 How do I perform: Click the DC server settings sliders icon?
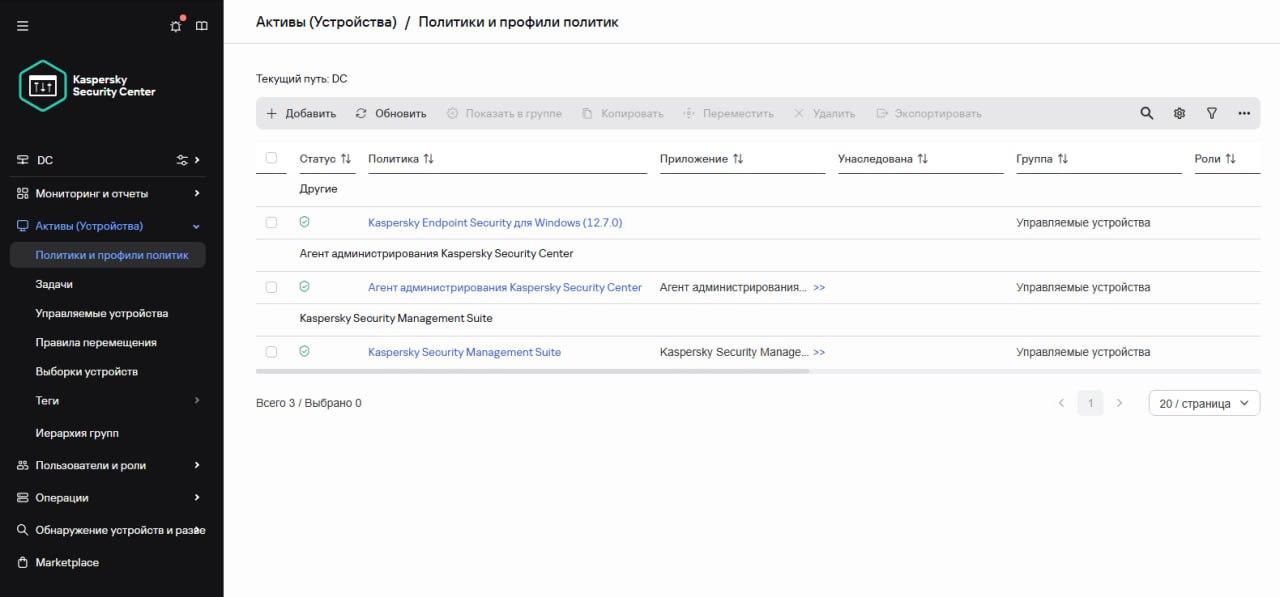pyautogui.click(x=182, y=160)
